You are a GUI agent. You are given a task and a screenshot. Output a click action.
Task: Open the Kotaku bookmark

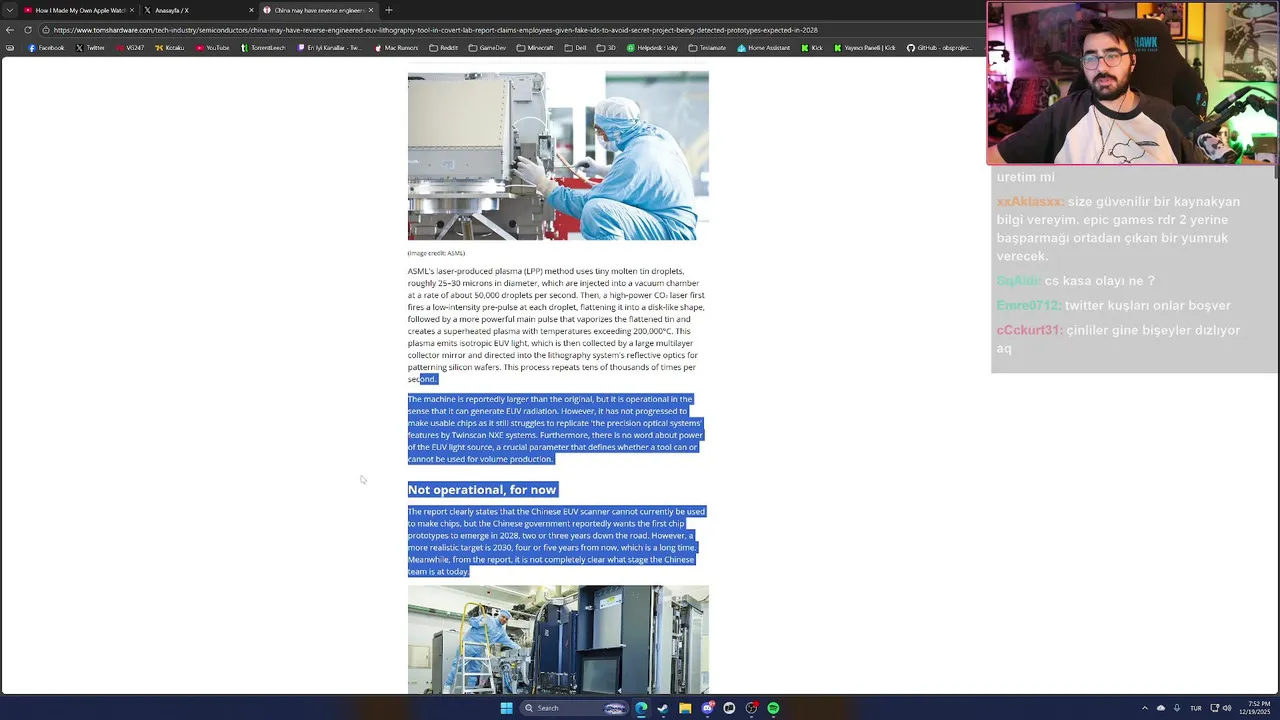[x=170, y=48]
